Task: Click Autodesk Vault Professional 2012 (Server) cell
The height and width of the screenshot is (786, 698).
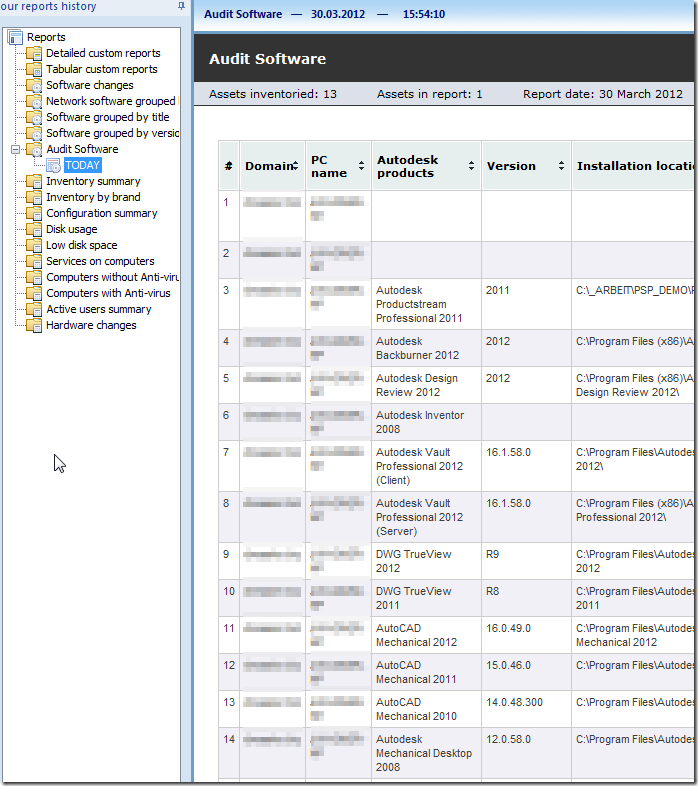Action: point(426,517)
